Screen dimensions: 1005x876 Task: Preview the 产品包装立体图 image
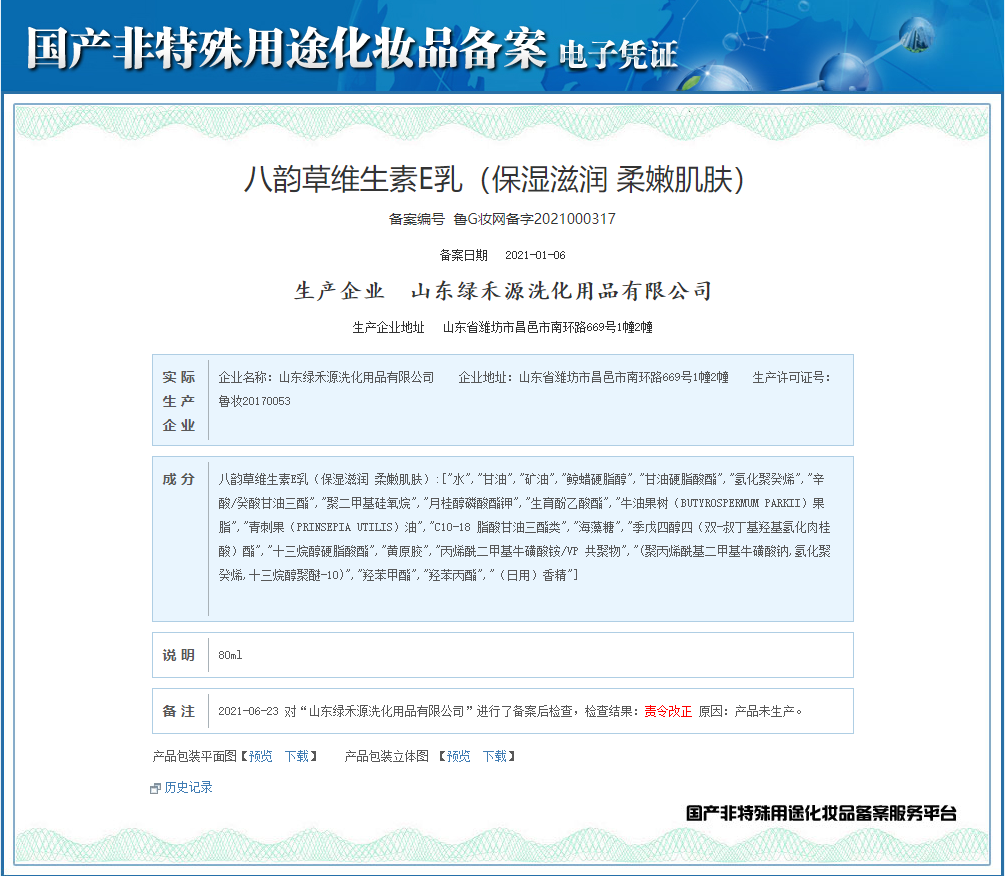(x=458, y=756)
